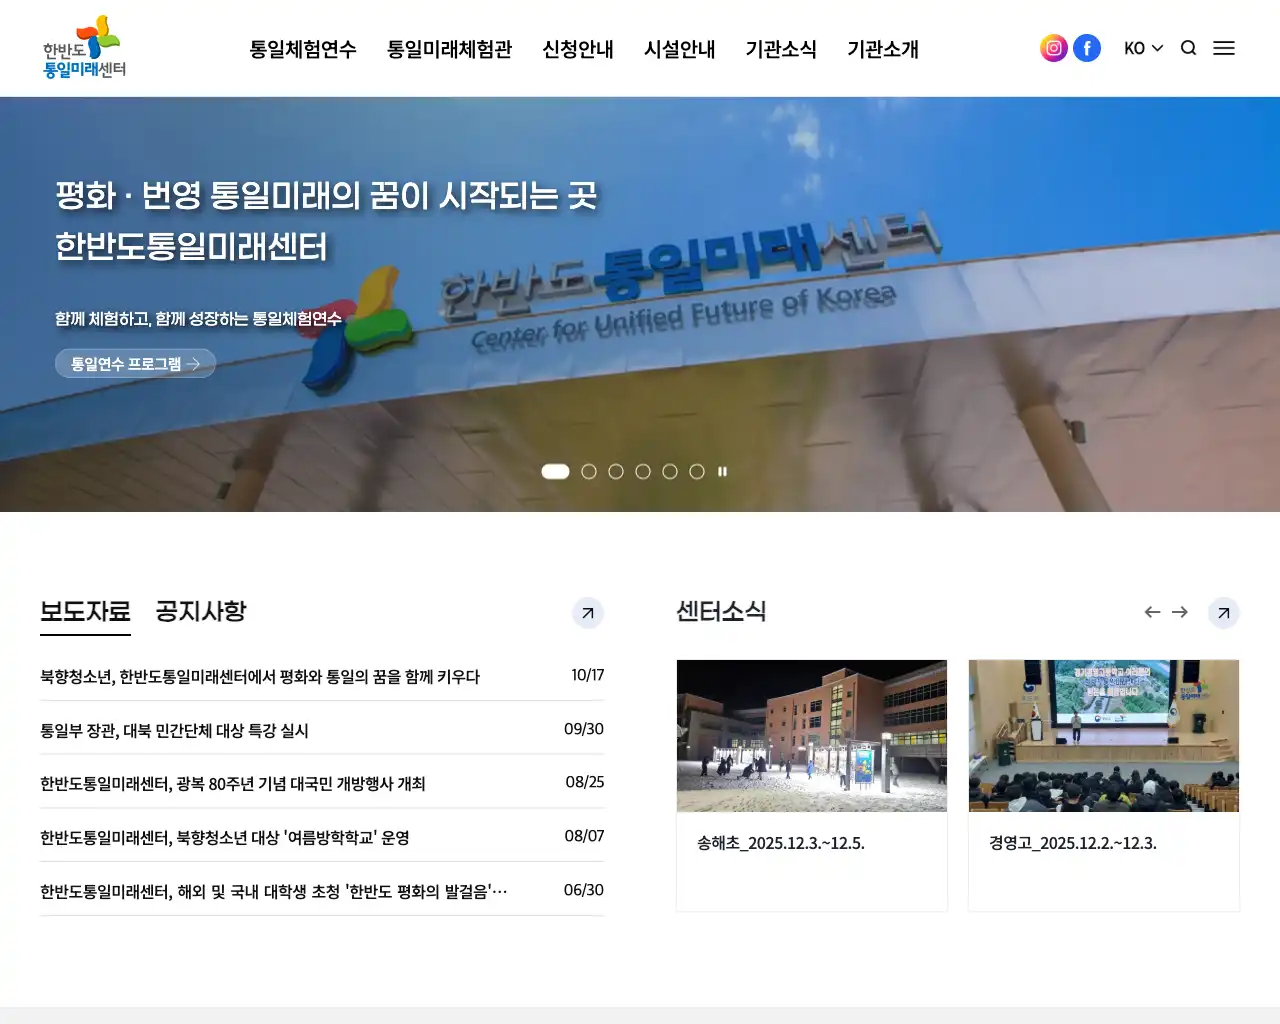This screenshot has width=1280, height=1024.
Task: Open the Facebook icon in the header
Action: (1087, 47)
